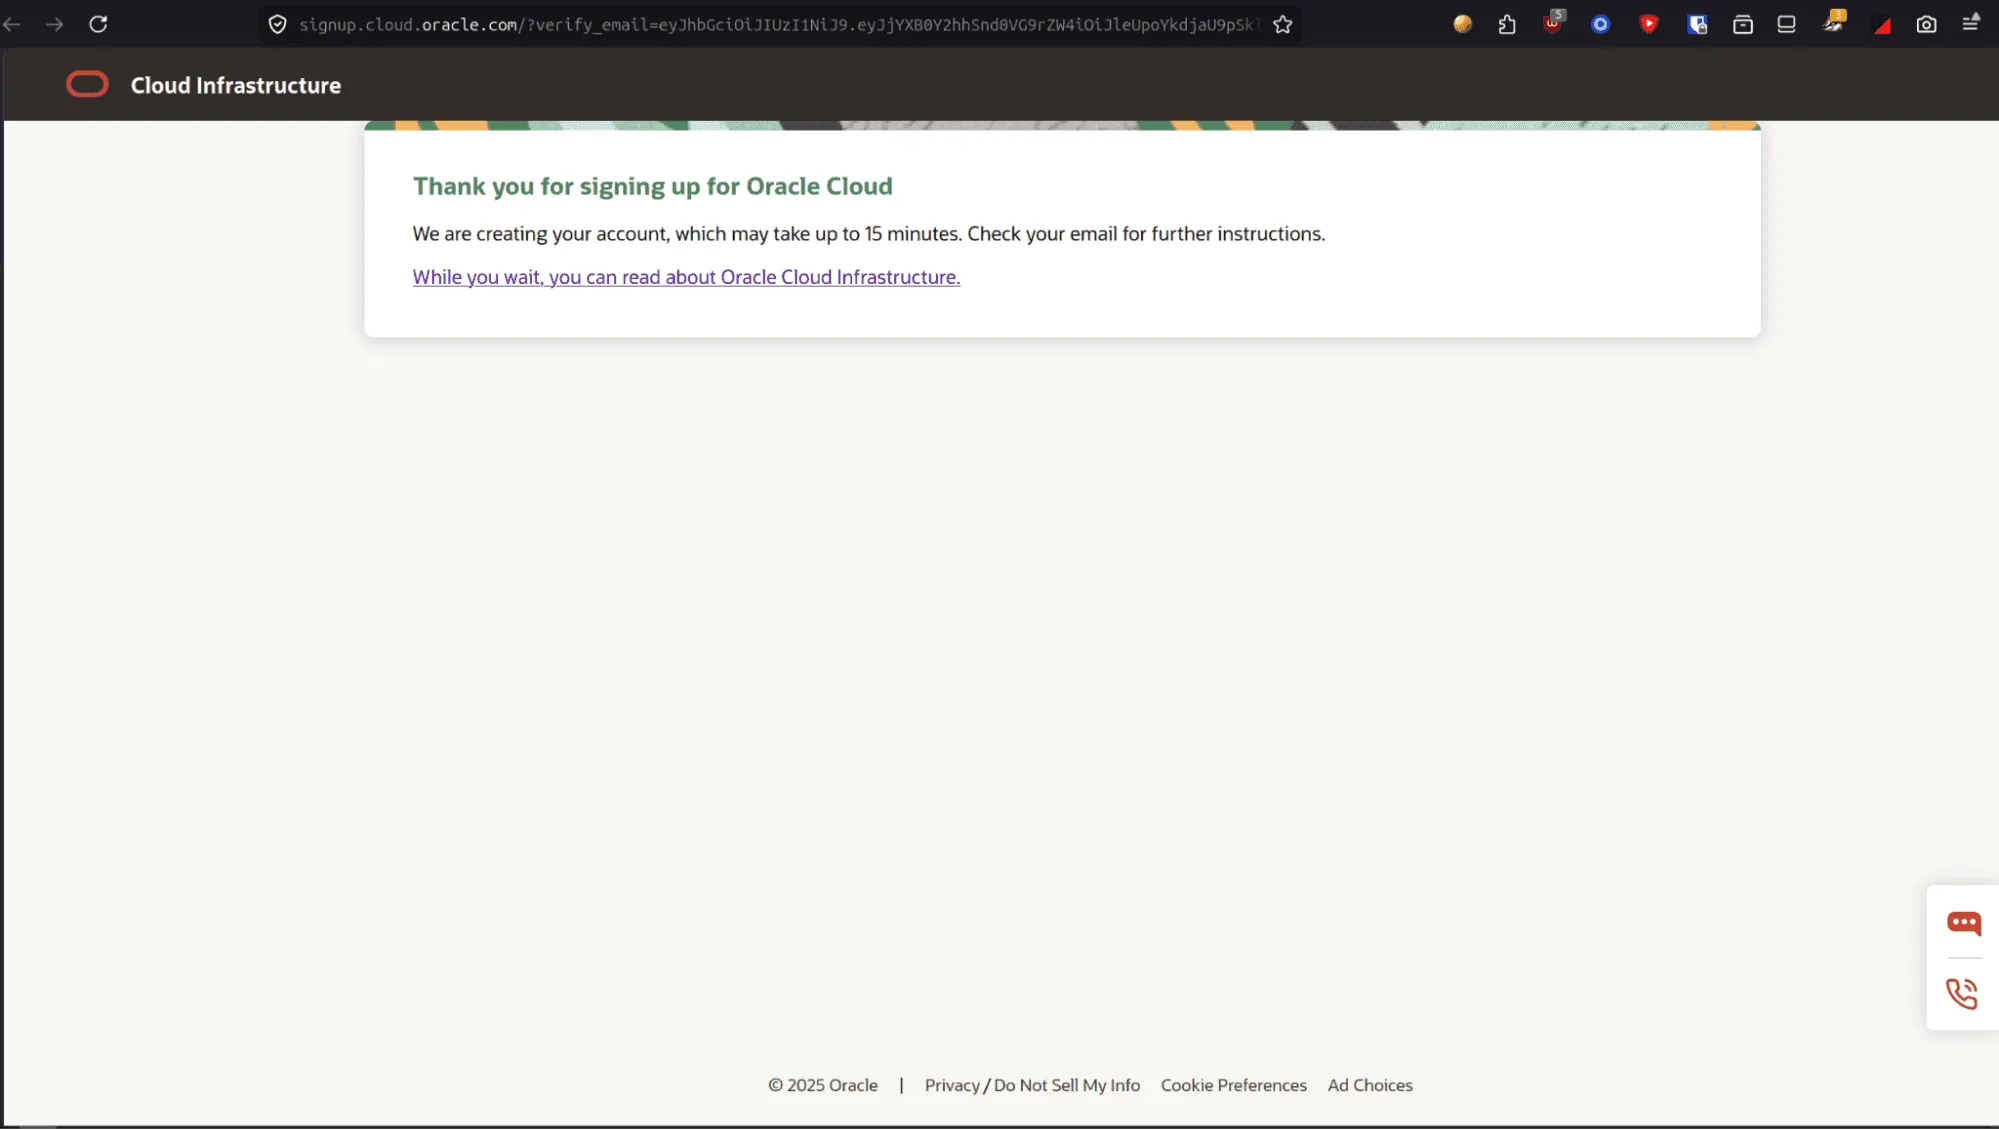Open Privacy / Do Not Sell My Info

click(1032, 1085)
